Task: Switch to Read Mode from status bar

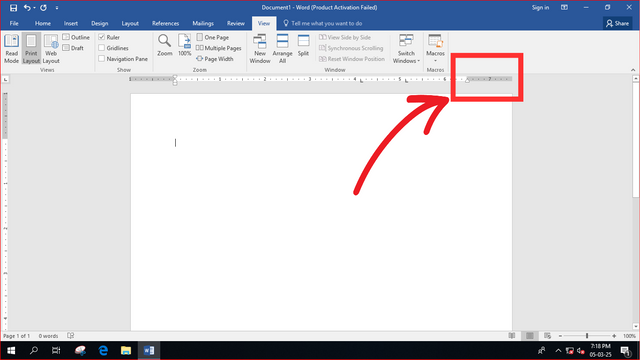Action: point(512,336)
